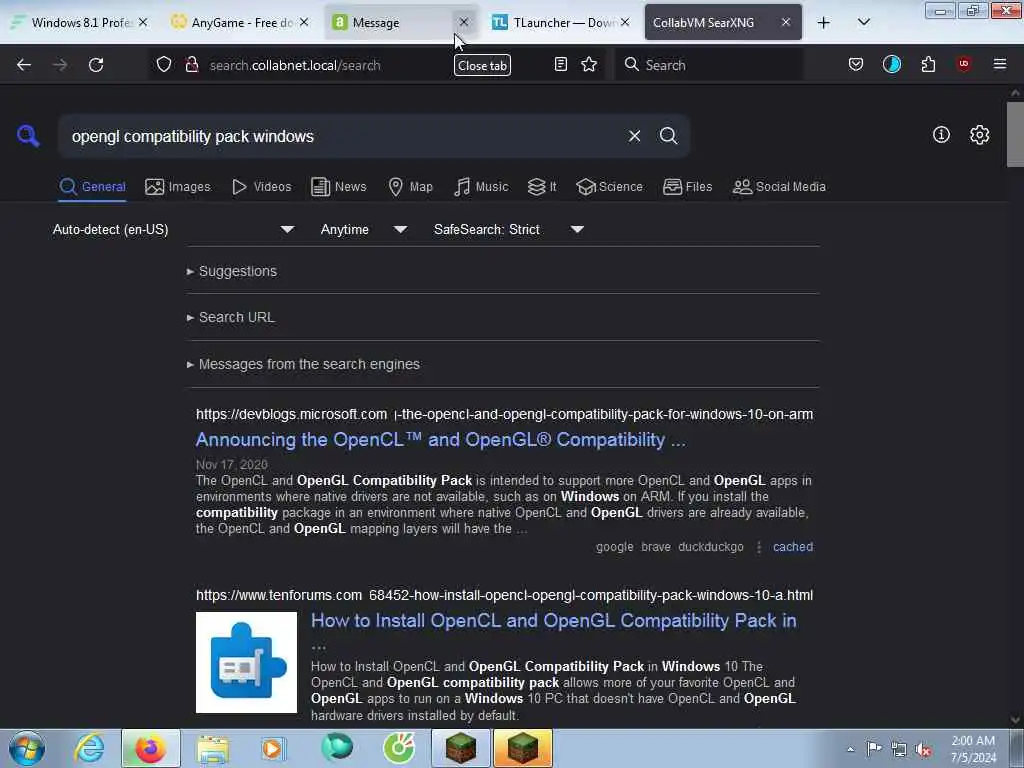Viewport: 1024px width, 768px height.
Task: Open the Anytime time range dropdown
Action: click(364, 229)
